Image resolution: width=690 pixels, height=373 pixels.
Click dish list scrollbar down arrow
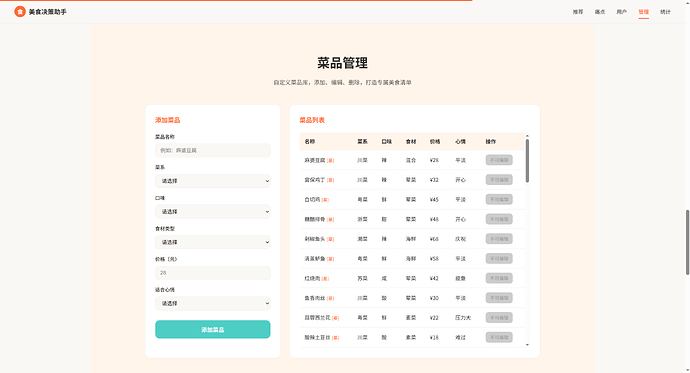527,345
